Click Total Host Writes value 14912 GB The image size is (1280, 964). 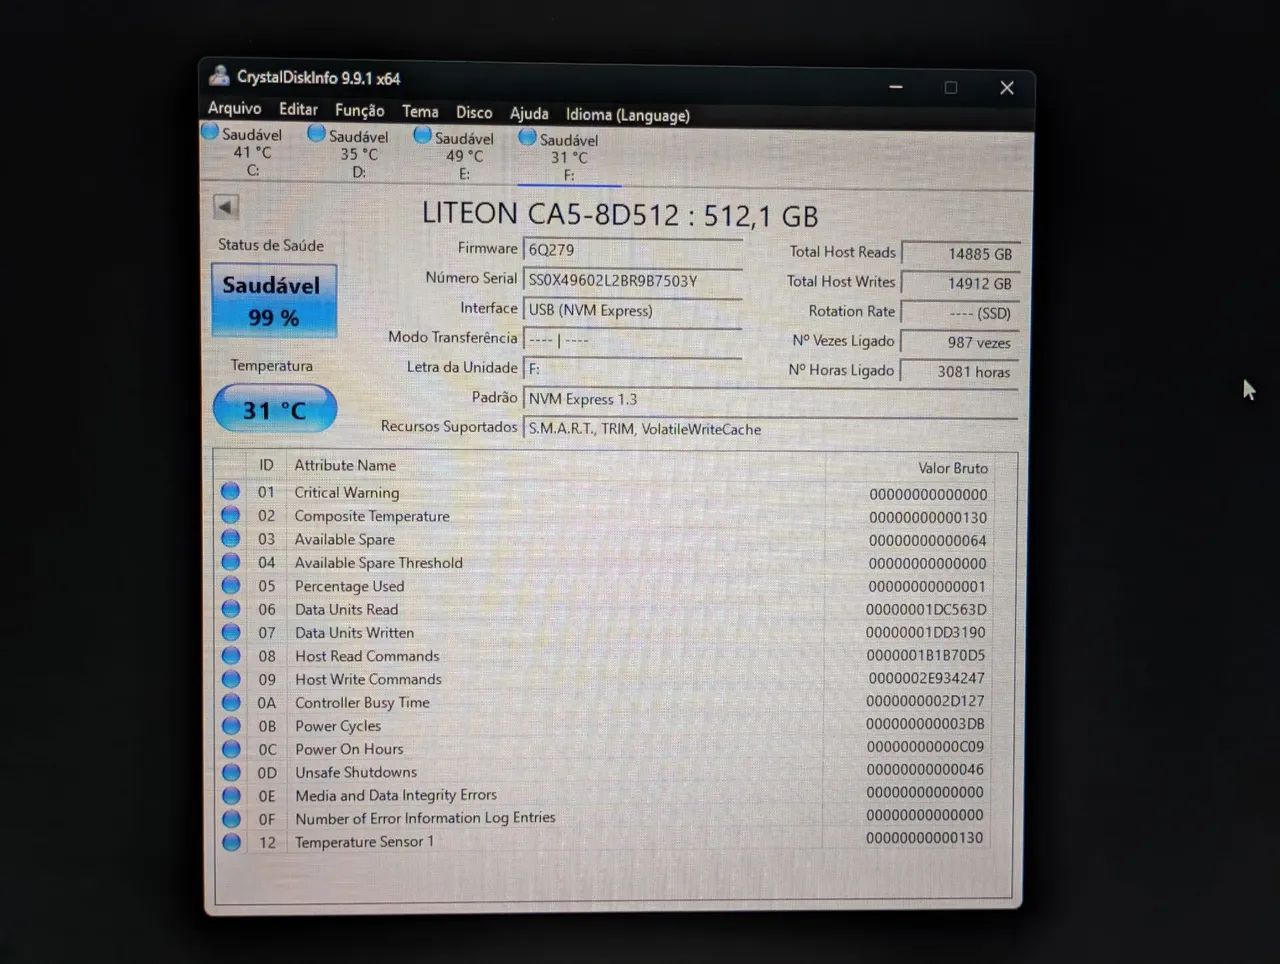click(x=960, y=283)
